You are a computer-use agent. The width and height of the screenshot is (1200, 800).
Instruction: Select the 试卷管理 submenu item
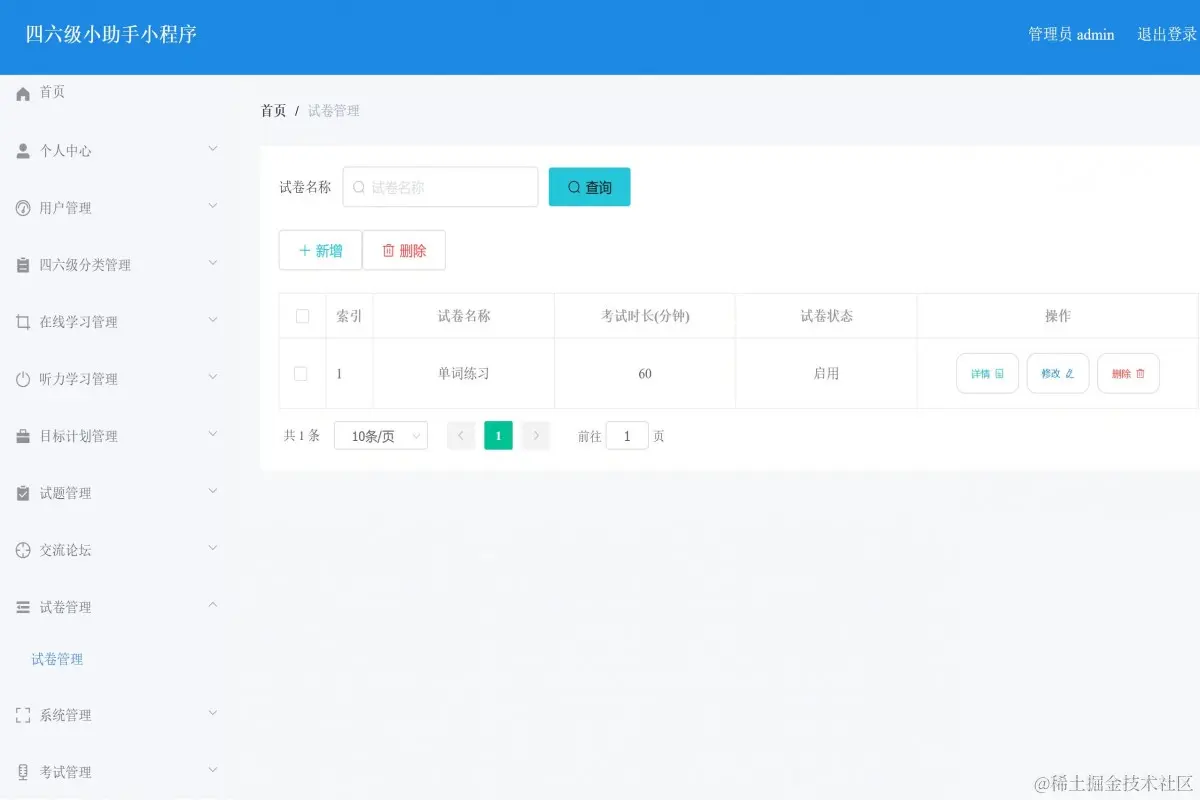[57, 659]
